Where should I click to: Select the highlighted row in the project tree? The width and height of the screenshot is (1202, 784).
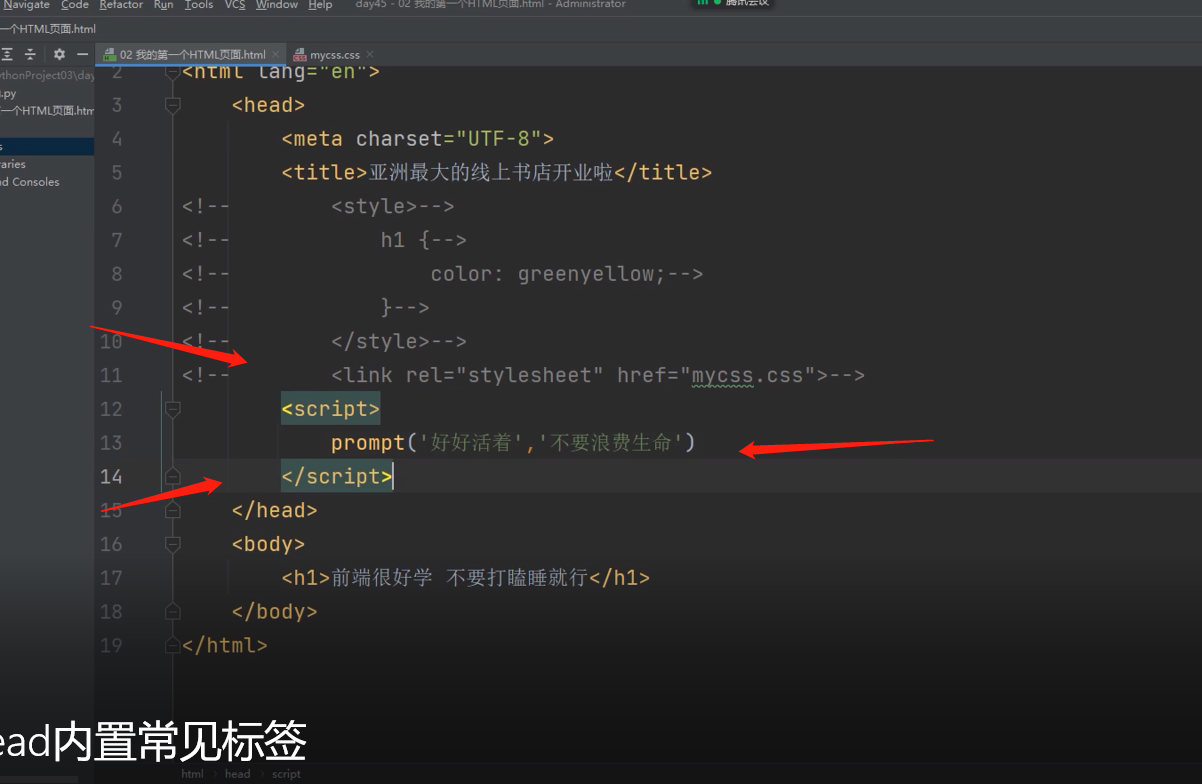[x=47, y=146]
